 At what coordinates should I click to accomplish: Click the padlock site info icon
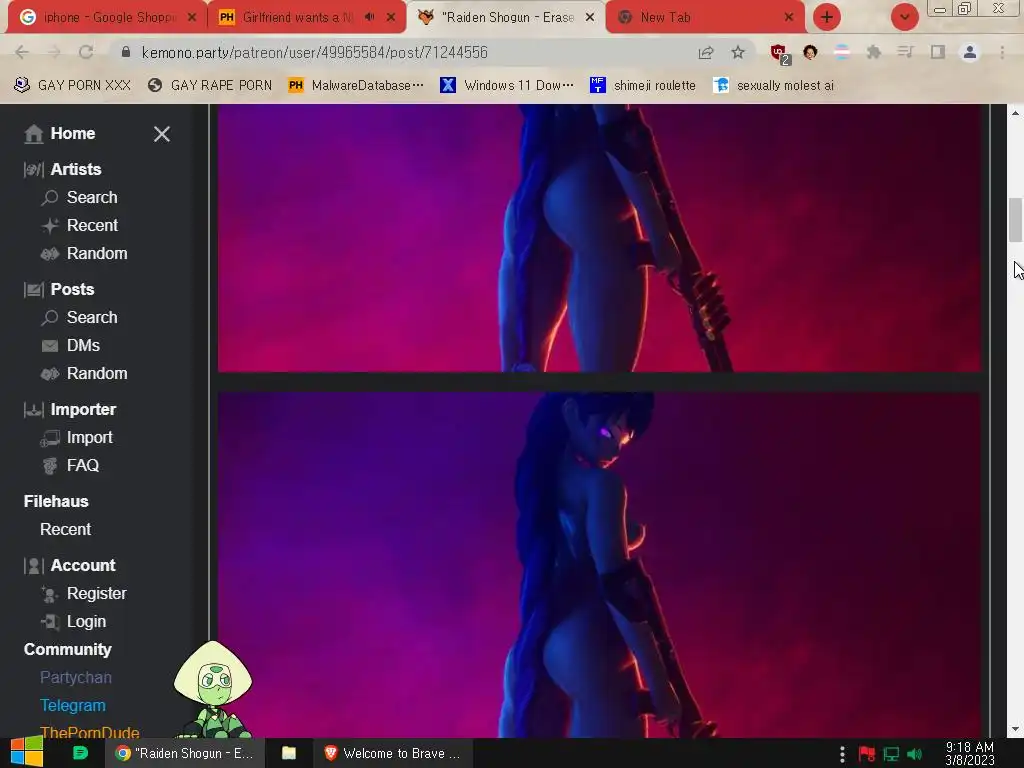coord(126,52)
